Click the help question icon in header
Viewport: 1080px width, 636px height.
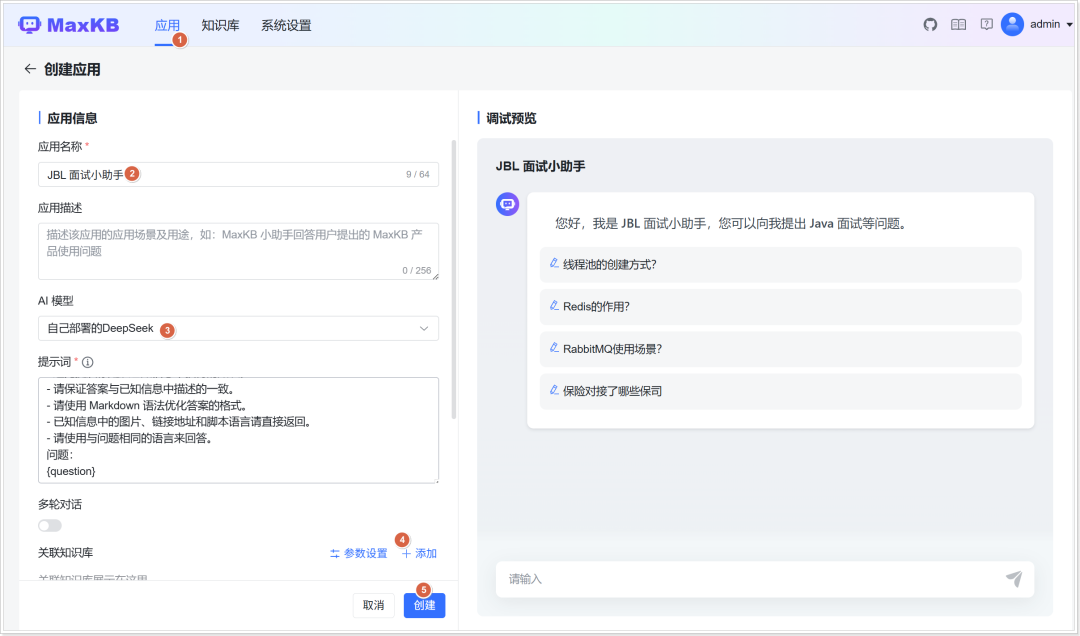[986, 25]
